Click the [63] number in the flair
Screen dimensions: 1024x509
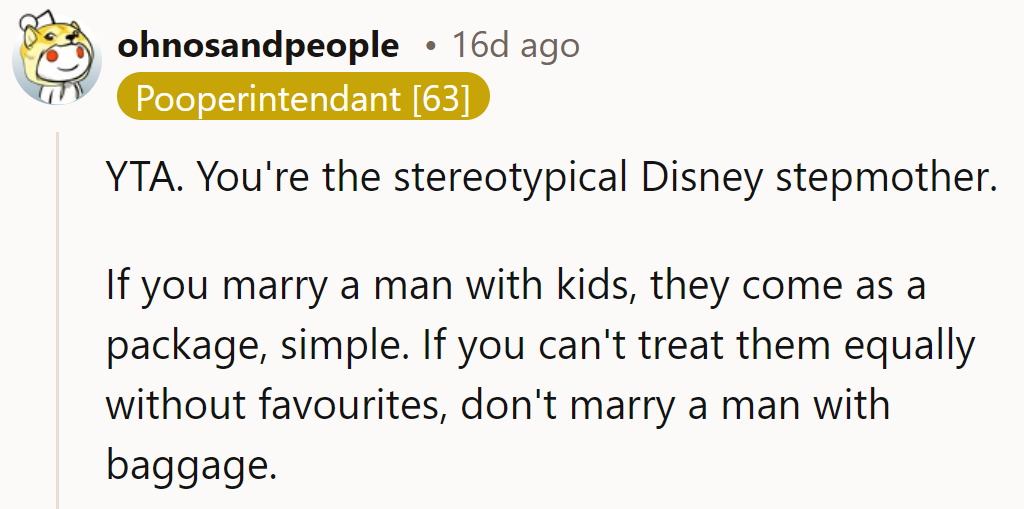[x=440, y=99]
